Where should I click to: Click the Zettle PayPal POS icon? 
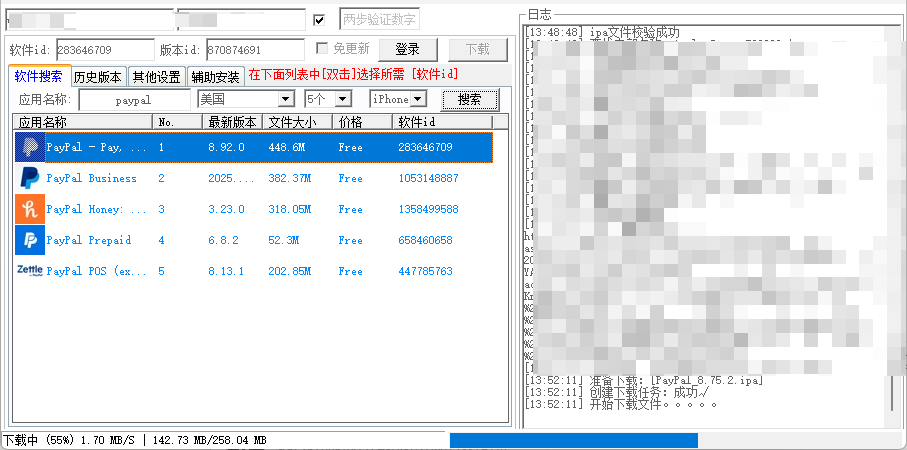(29, 270)
